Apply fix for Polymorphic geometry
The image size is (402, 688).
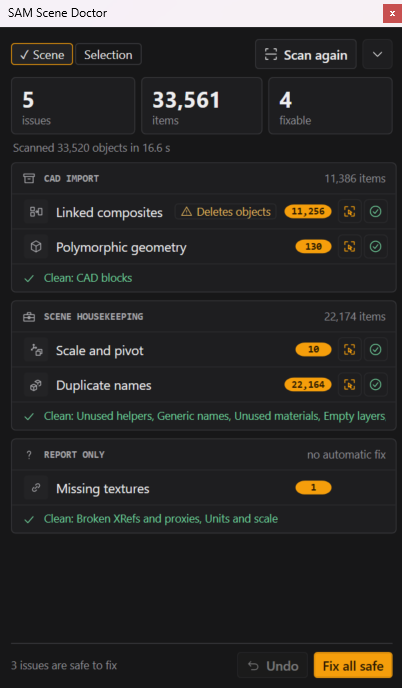(x=376, y=247)
